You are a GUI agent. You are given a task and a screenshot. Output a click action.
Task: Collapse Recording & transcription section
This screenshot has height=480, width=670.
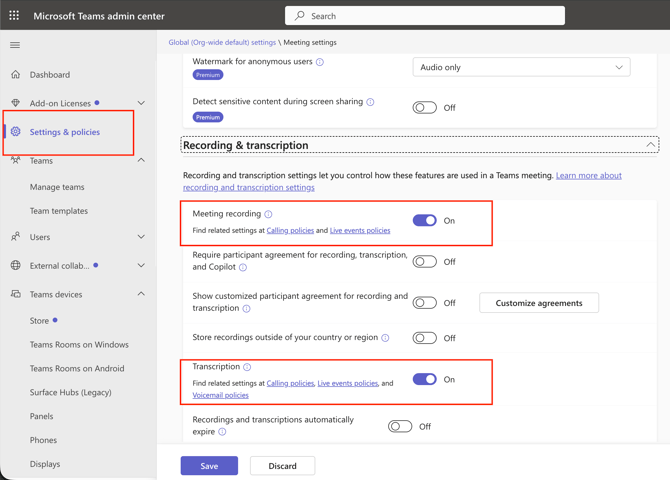[650, 145]
